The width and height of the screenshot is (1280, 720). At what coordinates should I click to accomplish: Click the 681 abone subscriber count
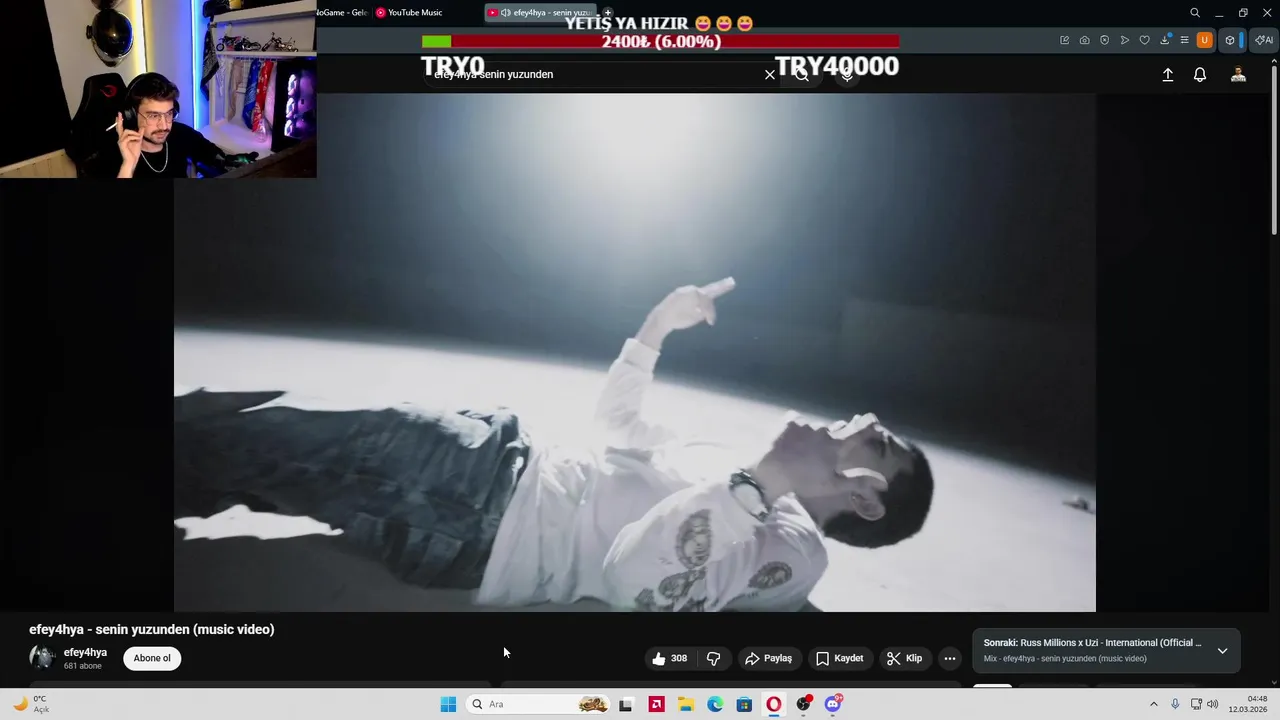pyautogui.click(x=83, y=666)
